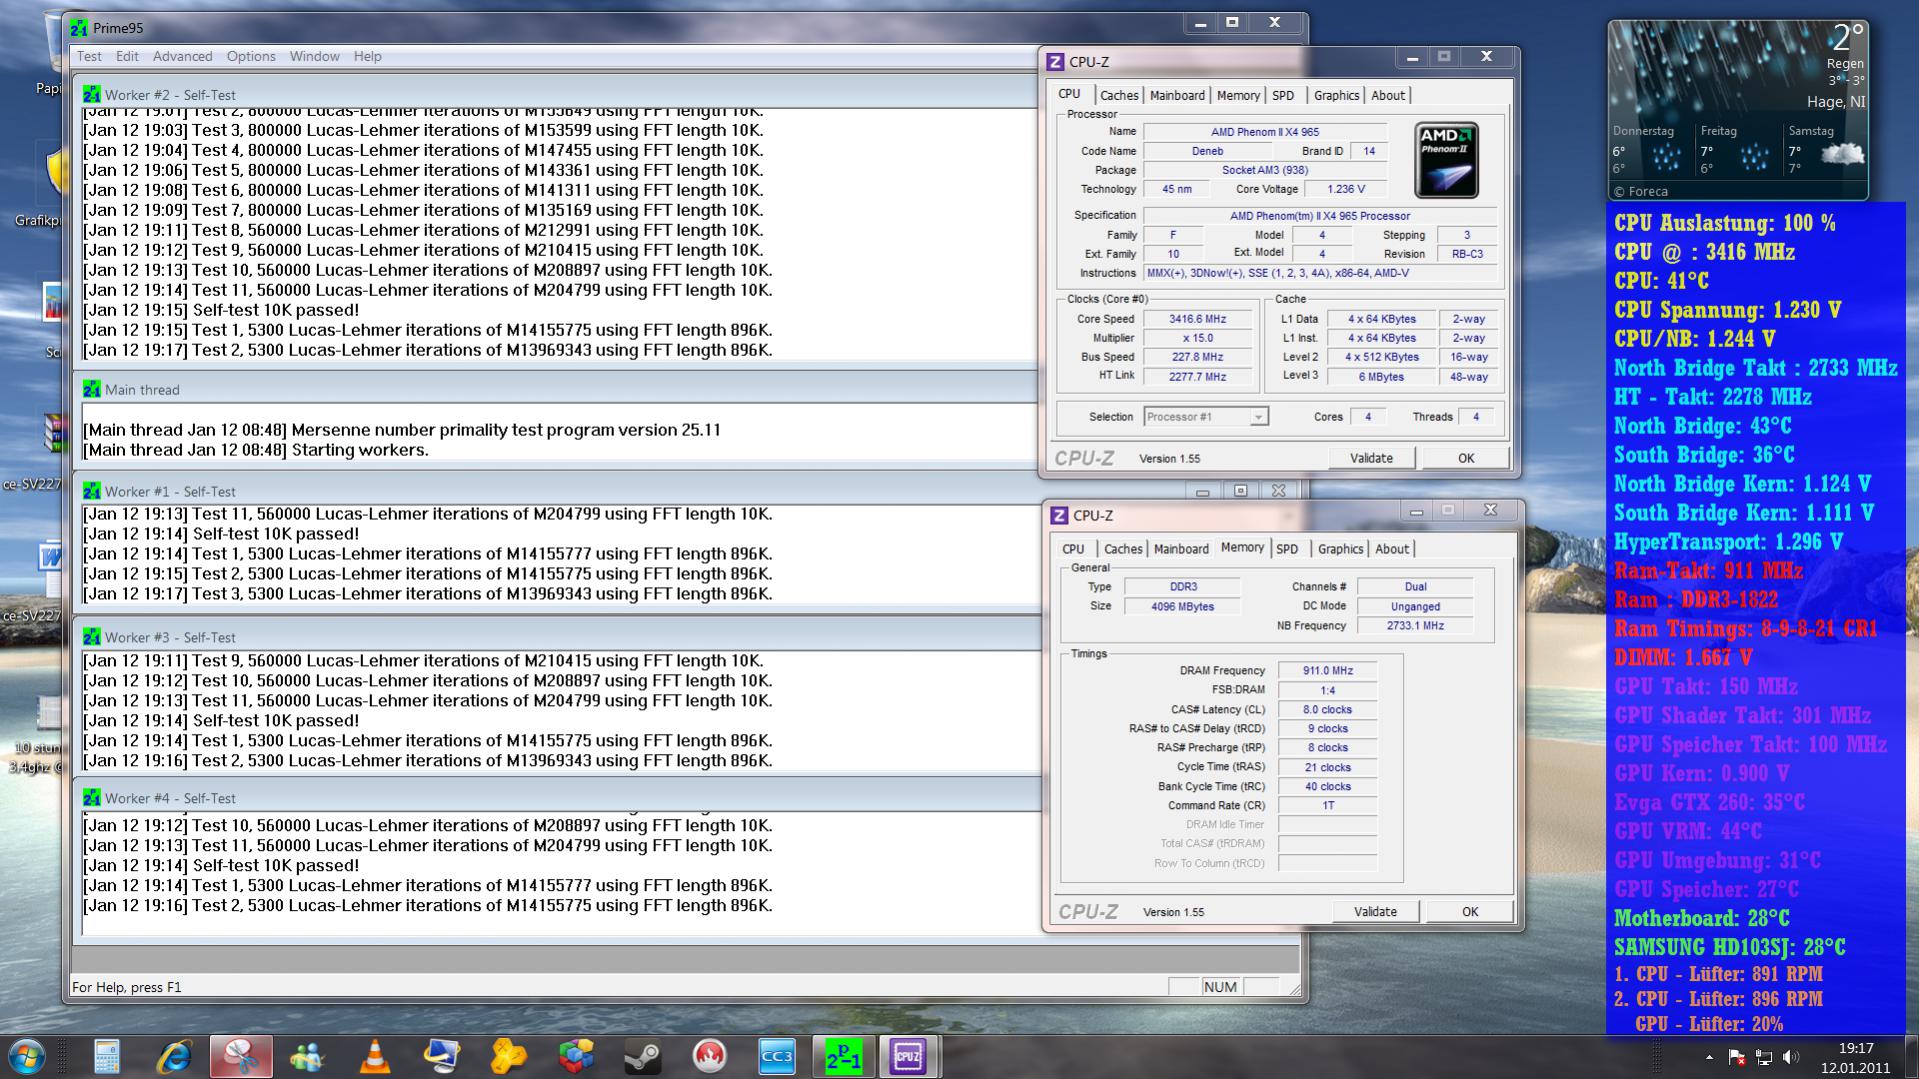This screenshot has height=1079, width=1919.
Task: Open the monitor-and-globe taskbar icon
Action: tap(442, 1056)
